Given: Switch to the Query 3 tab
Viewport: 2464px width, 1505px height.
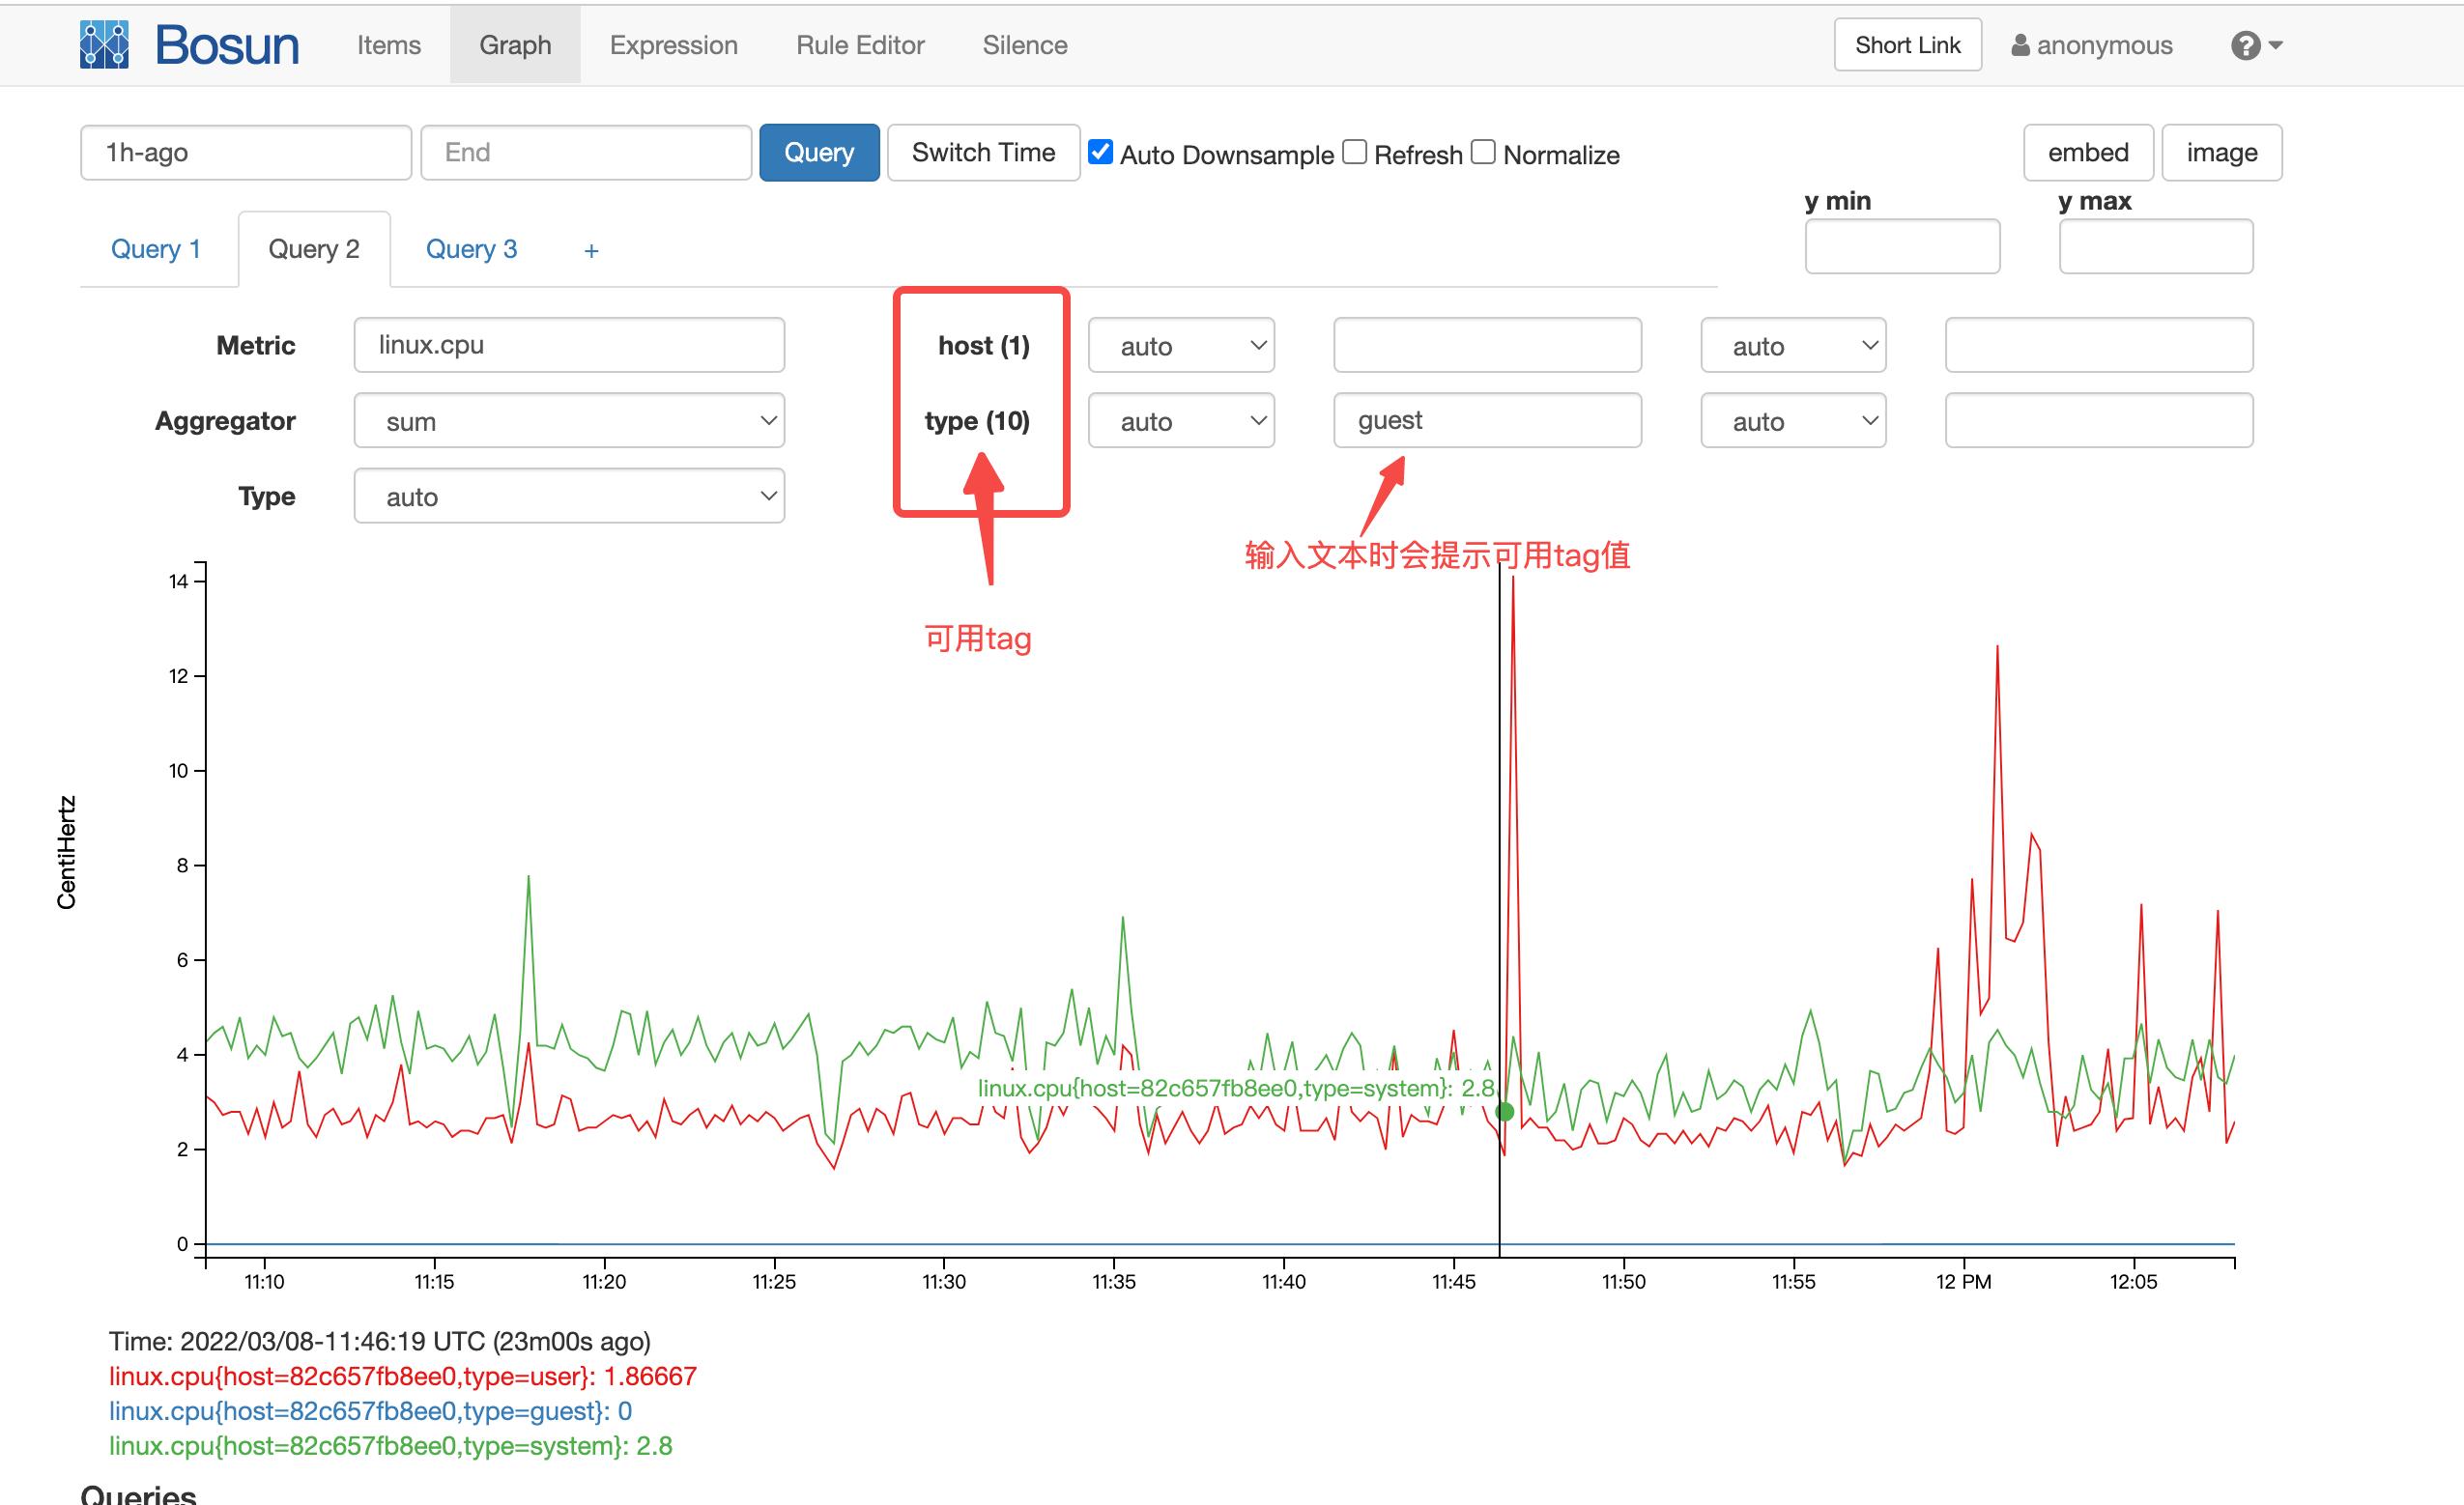Looking at the screenshot, I should tap(471, 249).
